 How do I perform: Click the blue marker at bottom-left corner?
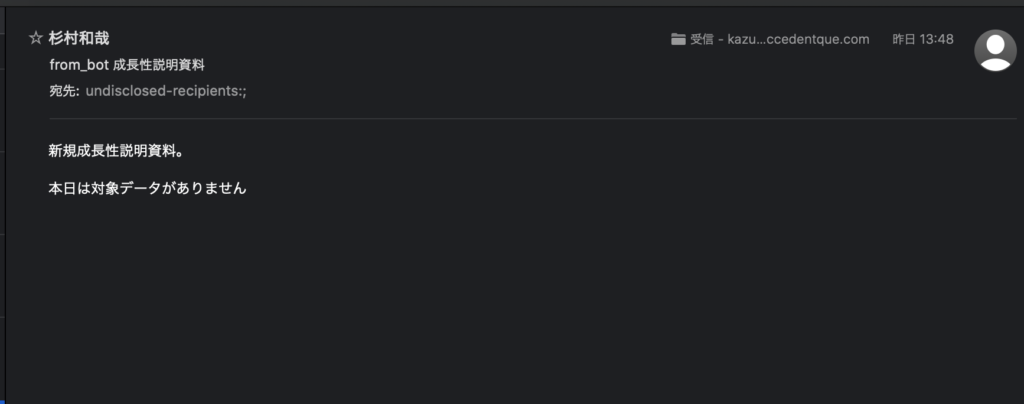tap(3, 400)
